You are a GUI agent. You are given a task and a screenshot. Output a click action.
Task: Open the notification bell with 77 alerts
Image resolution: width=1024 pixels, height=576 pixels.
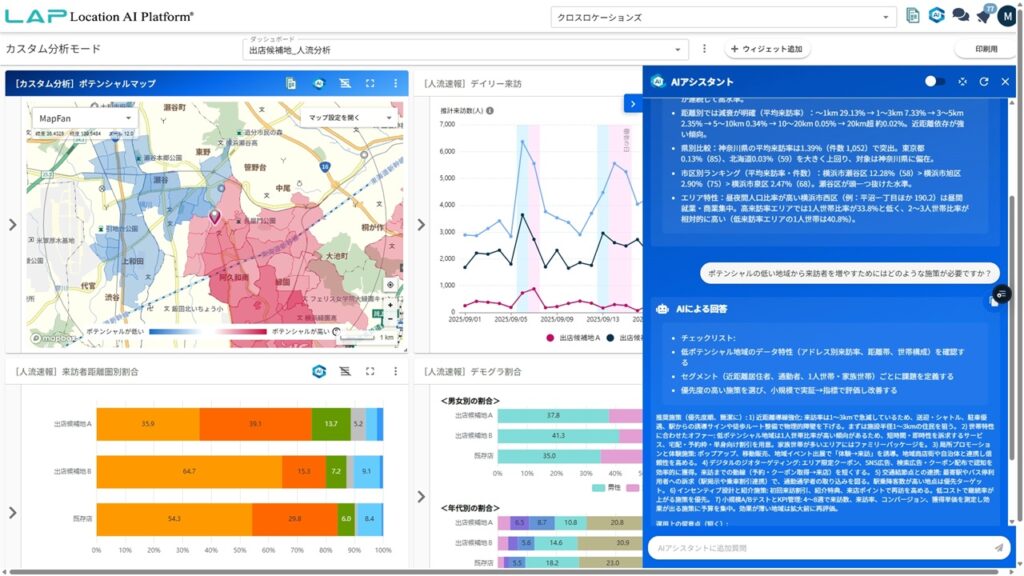[983, 14]
